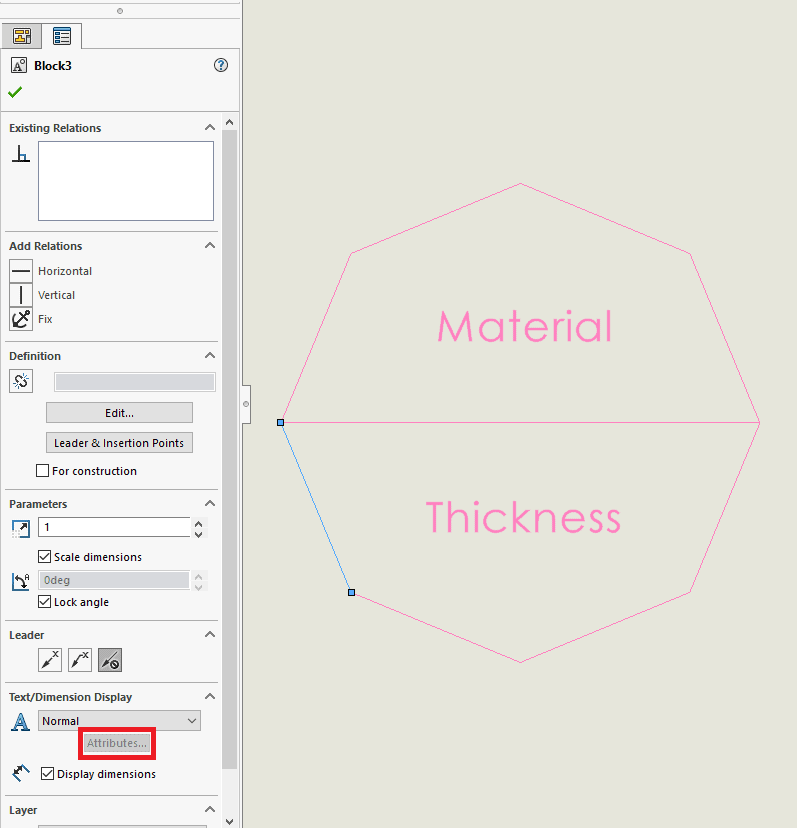Viewport: 797px width, 828px height.
Task: Click the Existing Relations list box
Action: point(126,181)
